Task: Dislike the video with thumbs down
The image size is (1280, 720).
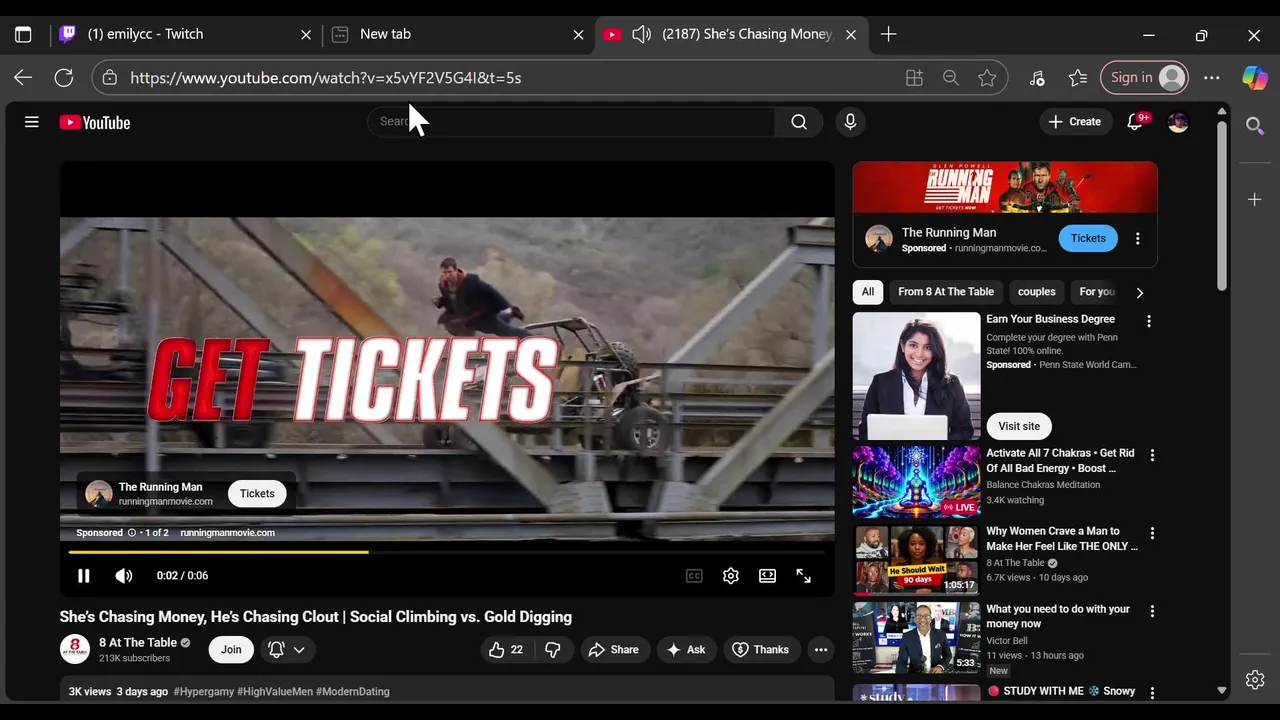Action: [552, 650]
